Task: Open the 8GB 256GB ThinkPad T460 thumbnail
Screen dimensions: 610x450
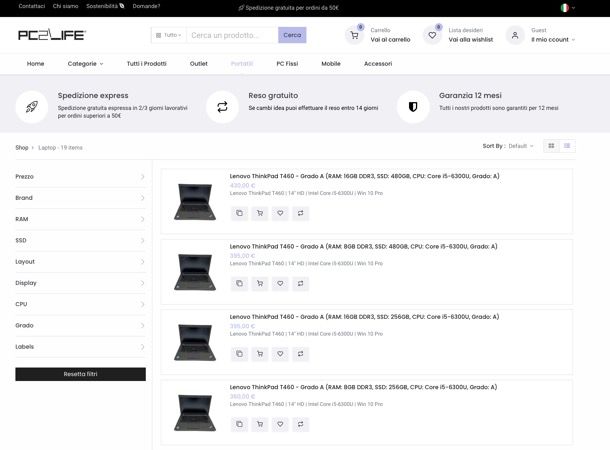Action: [195, 413]
